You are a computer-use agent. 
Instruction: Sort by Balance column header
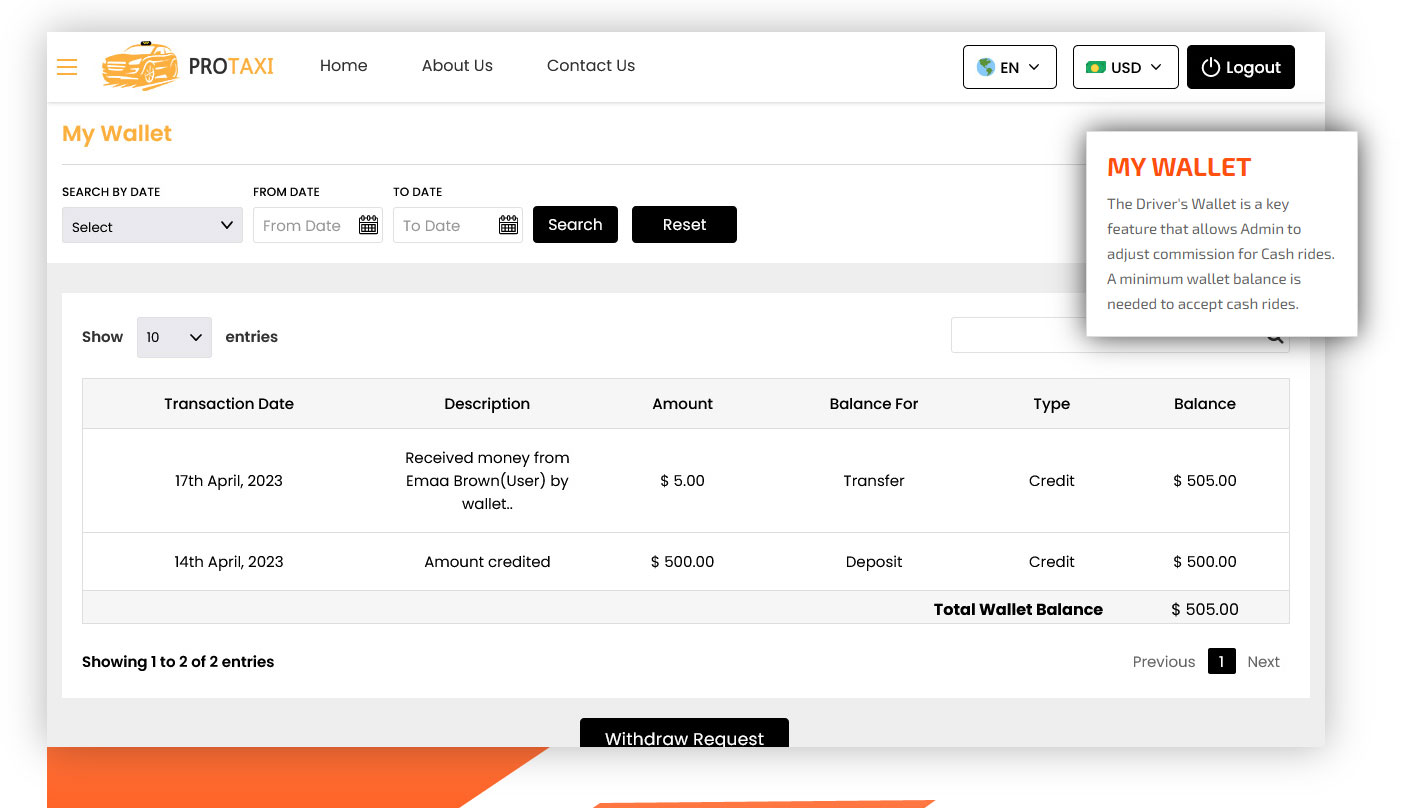coord(1205,404)
